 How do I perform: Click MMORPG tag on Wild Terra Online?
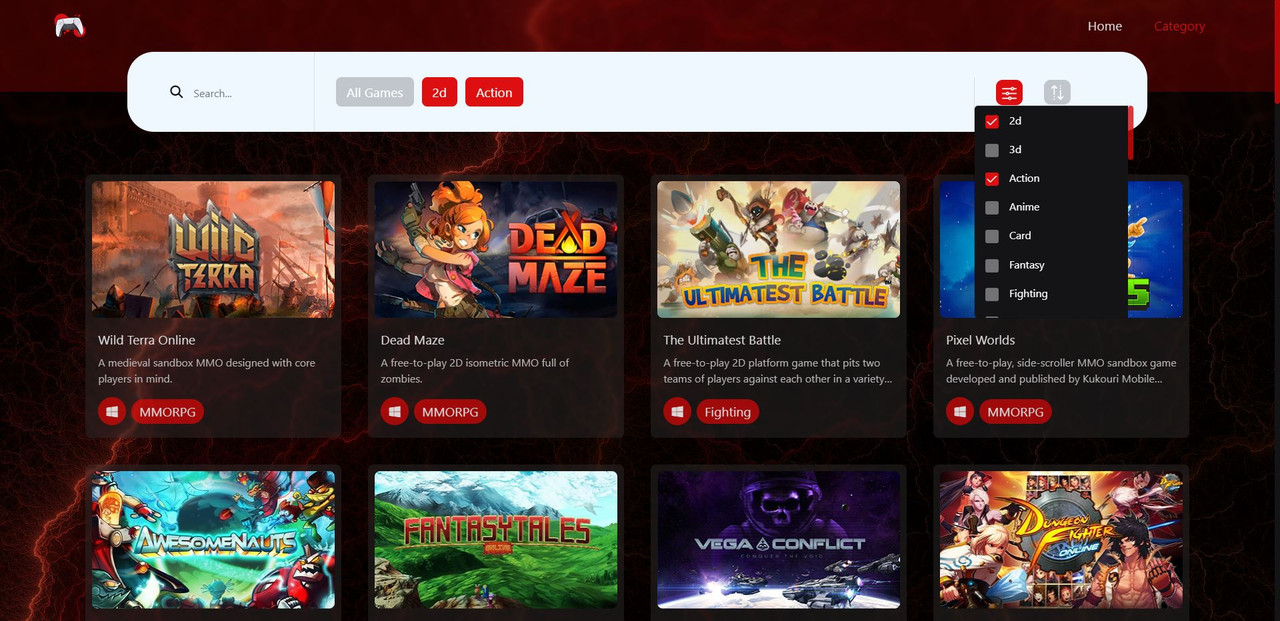[167, 411]
